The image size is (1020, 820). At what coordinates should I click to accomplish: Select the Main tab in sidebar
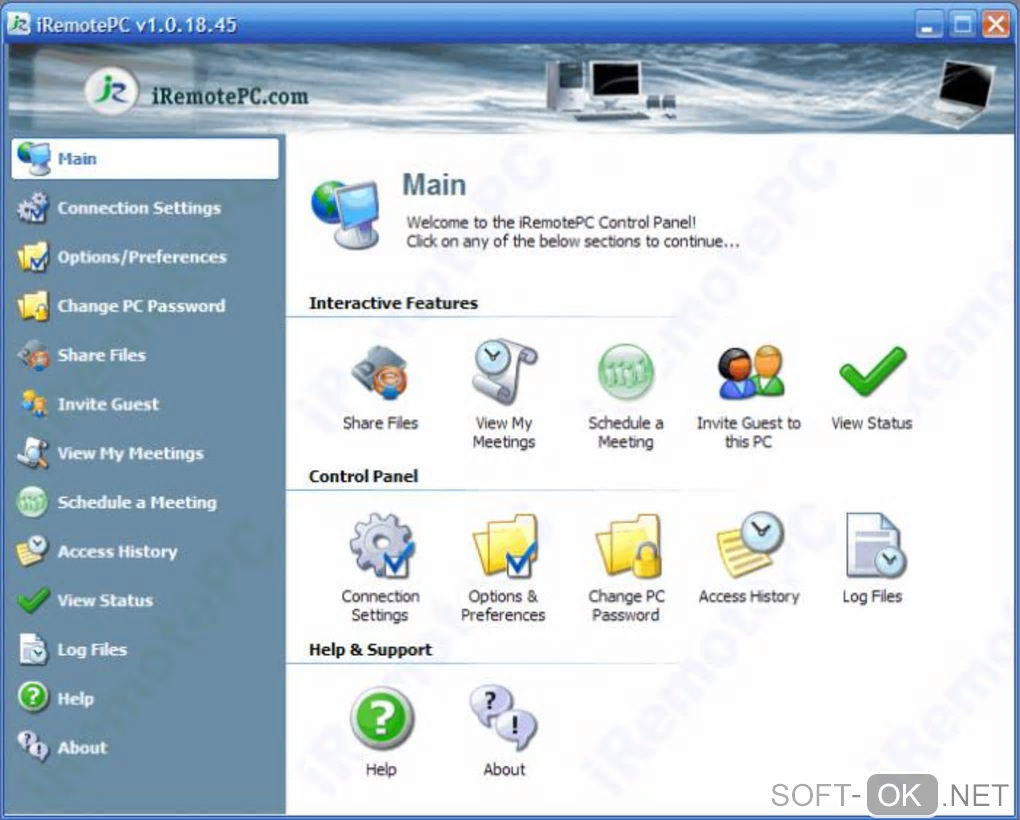(145, 158)
